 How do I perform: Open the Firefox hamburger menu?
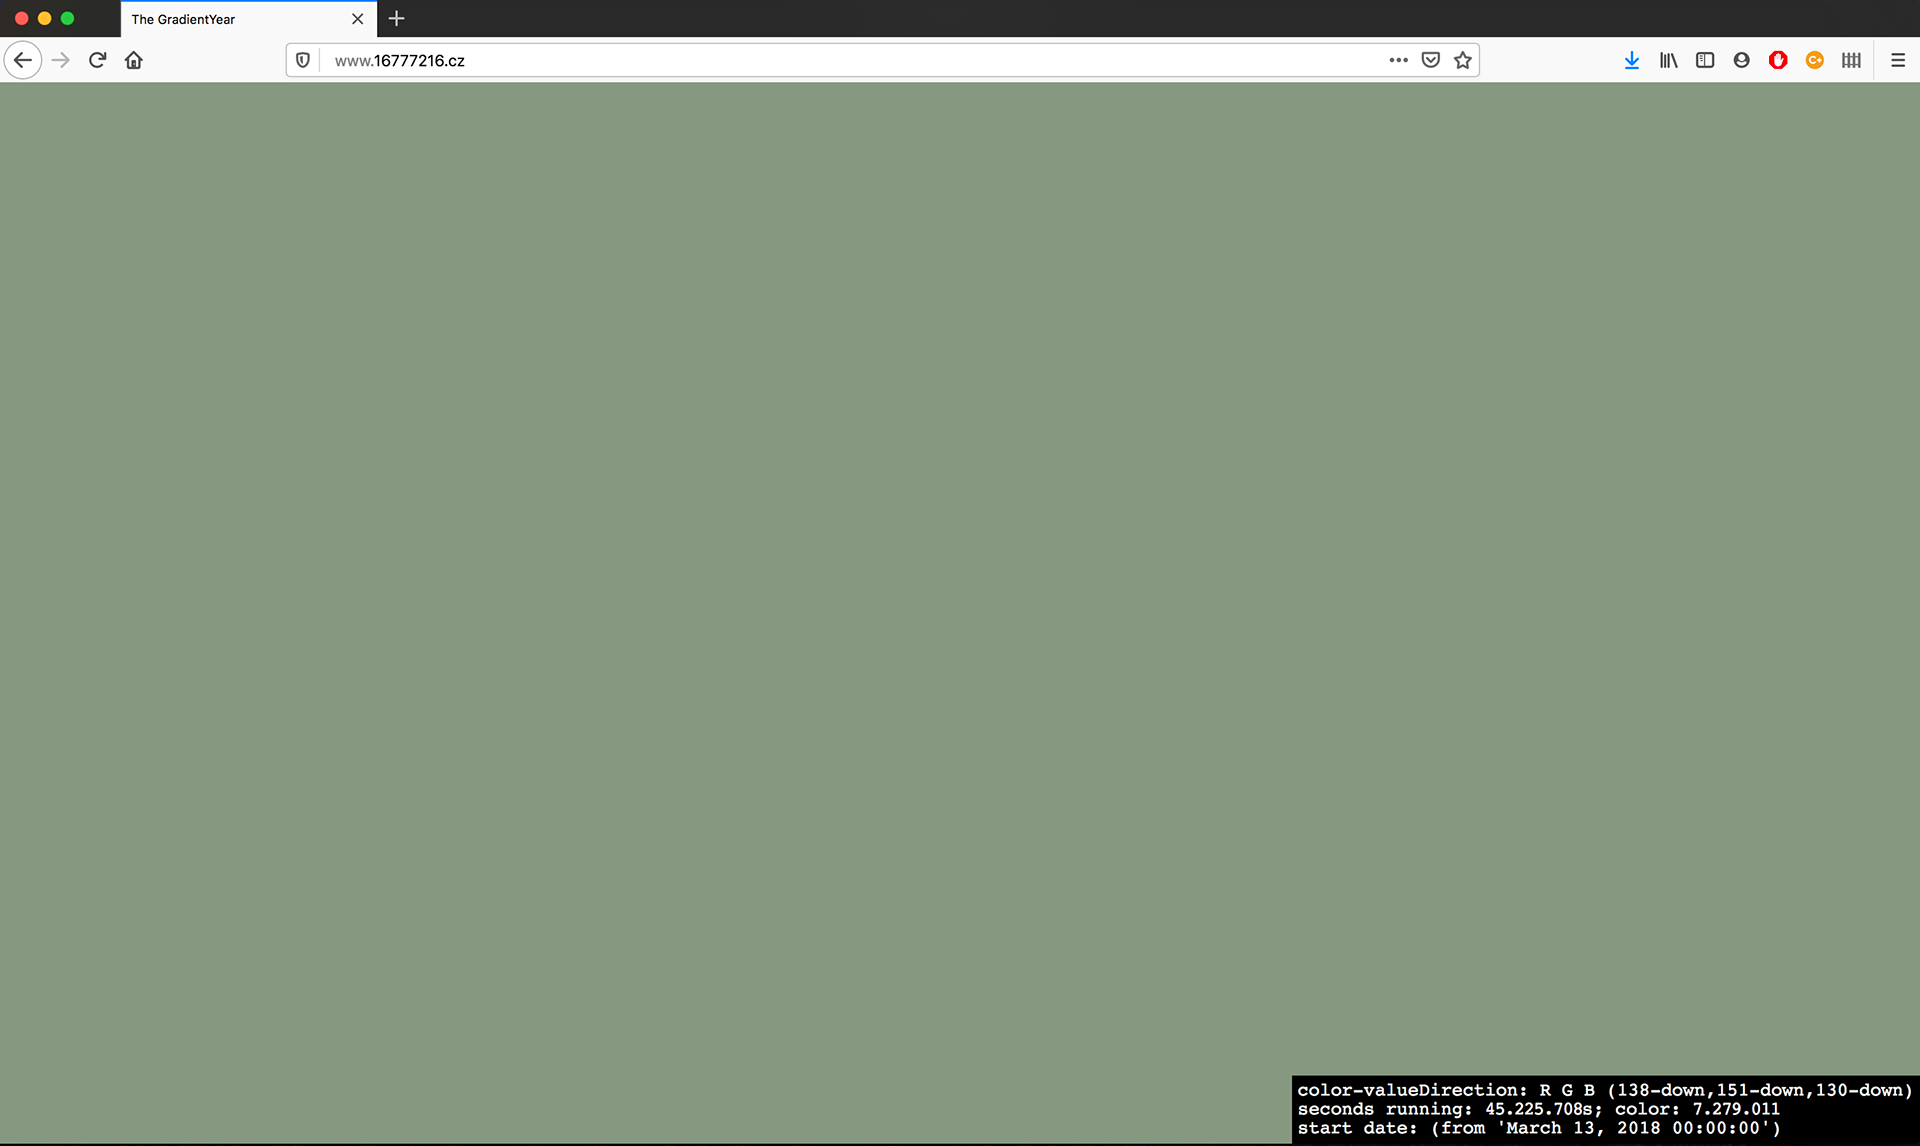click(1898, 60)
